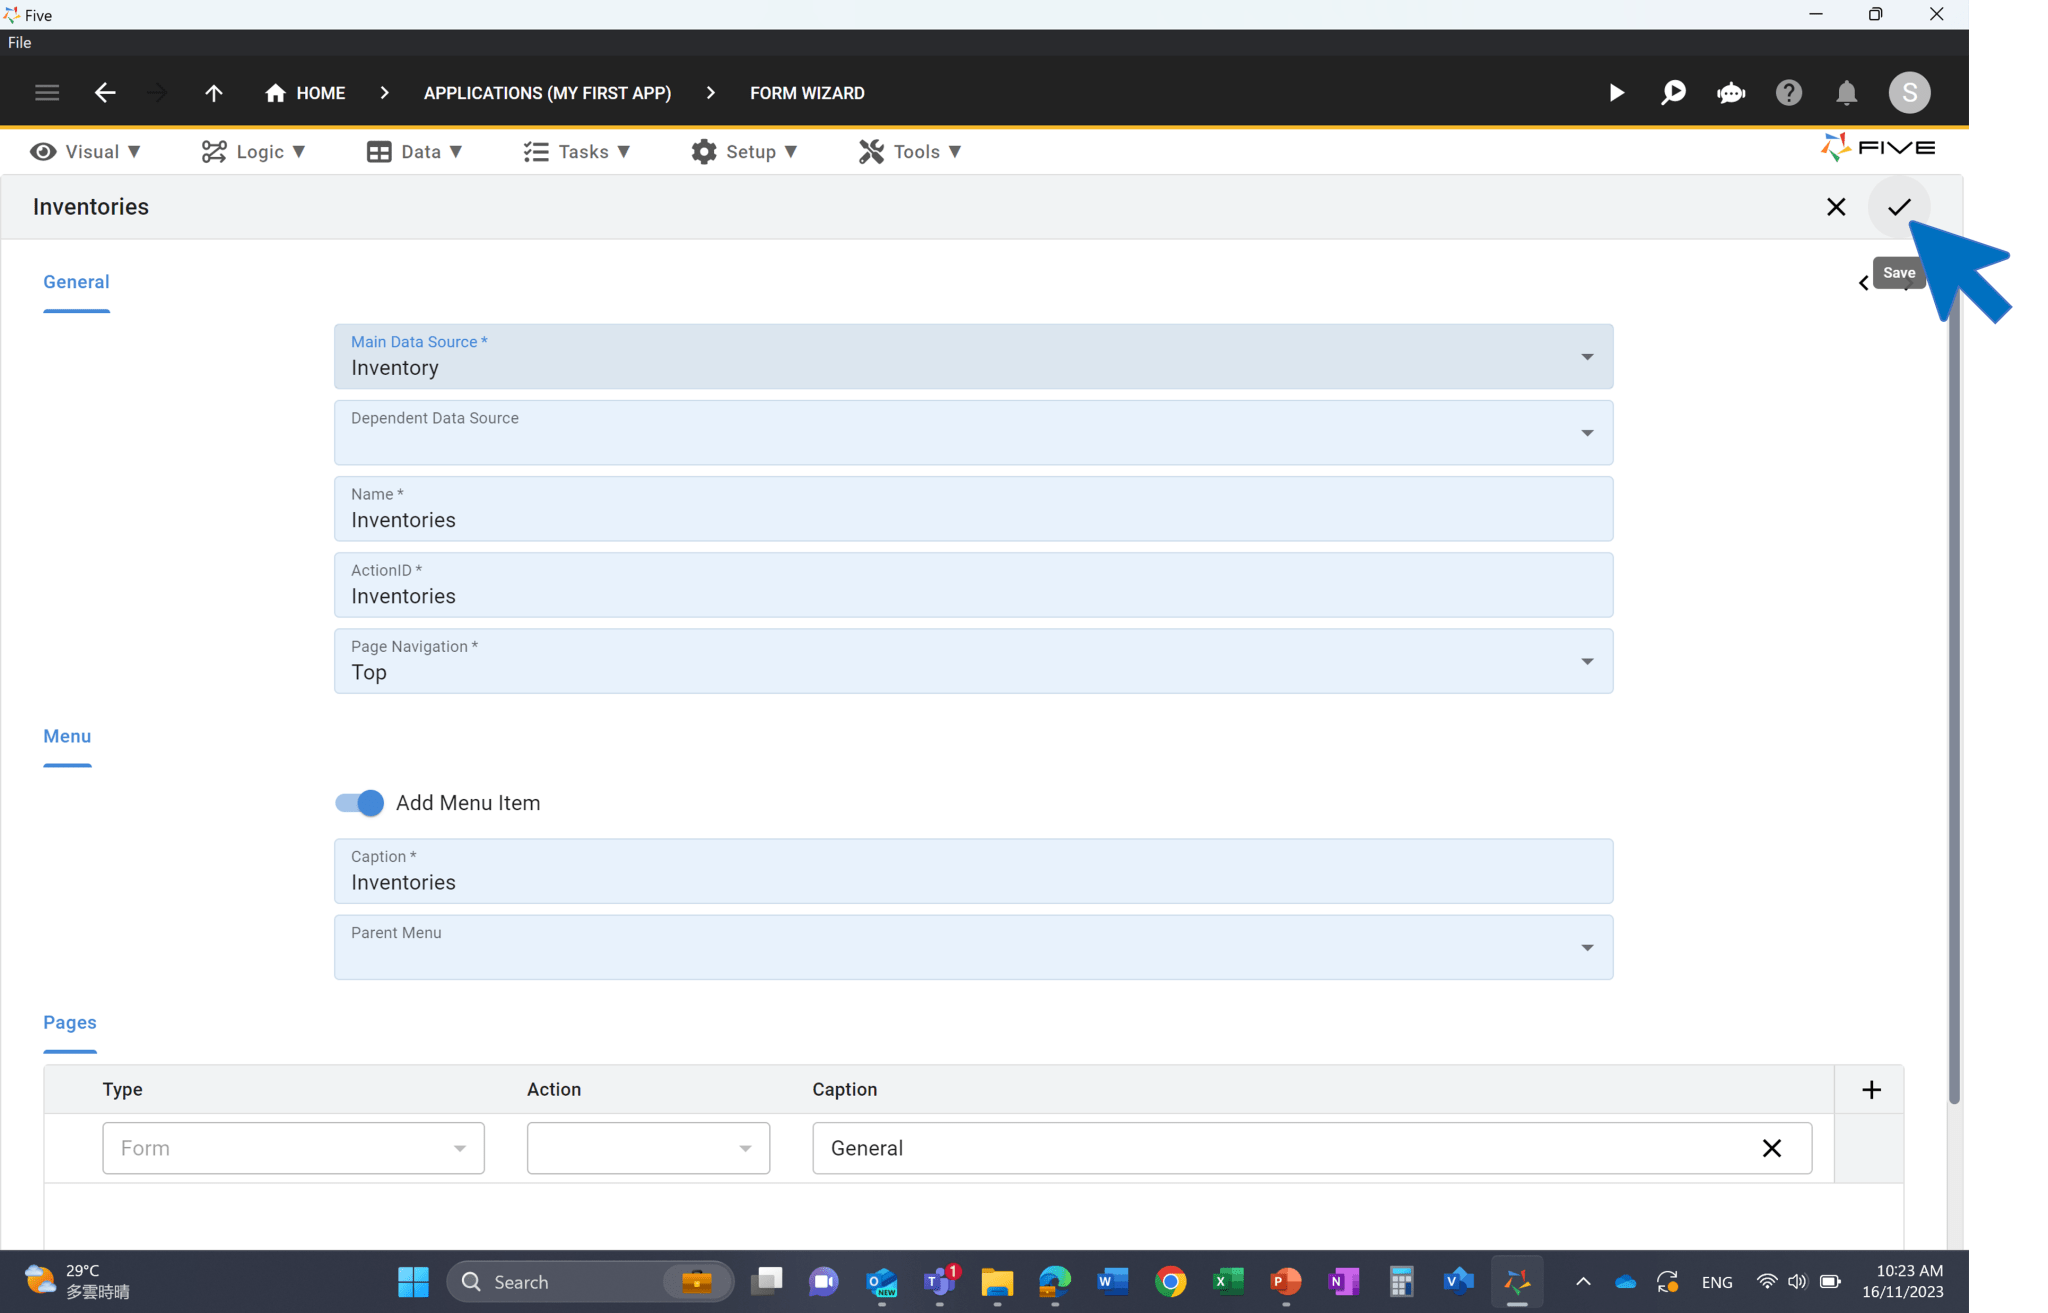Open notifications bell icon
This screenshot has width=2048, height=1313.
coord(1846,93)
